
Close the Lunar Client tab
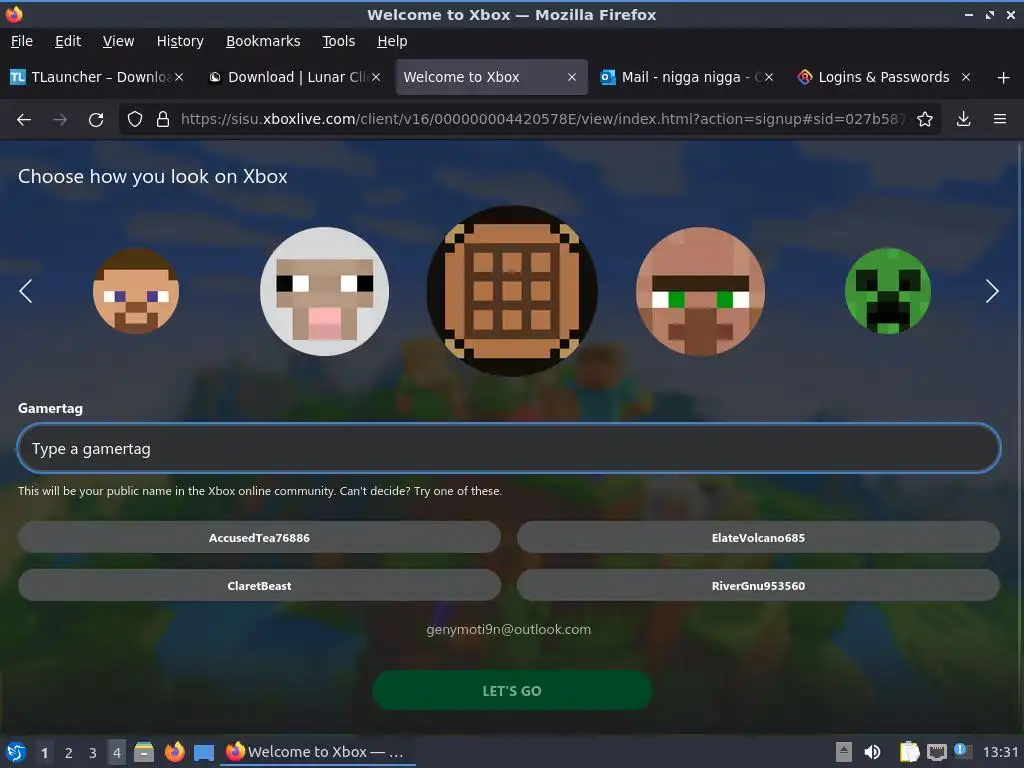point(376,77)
